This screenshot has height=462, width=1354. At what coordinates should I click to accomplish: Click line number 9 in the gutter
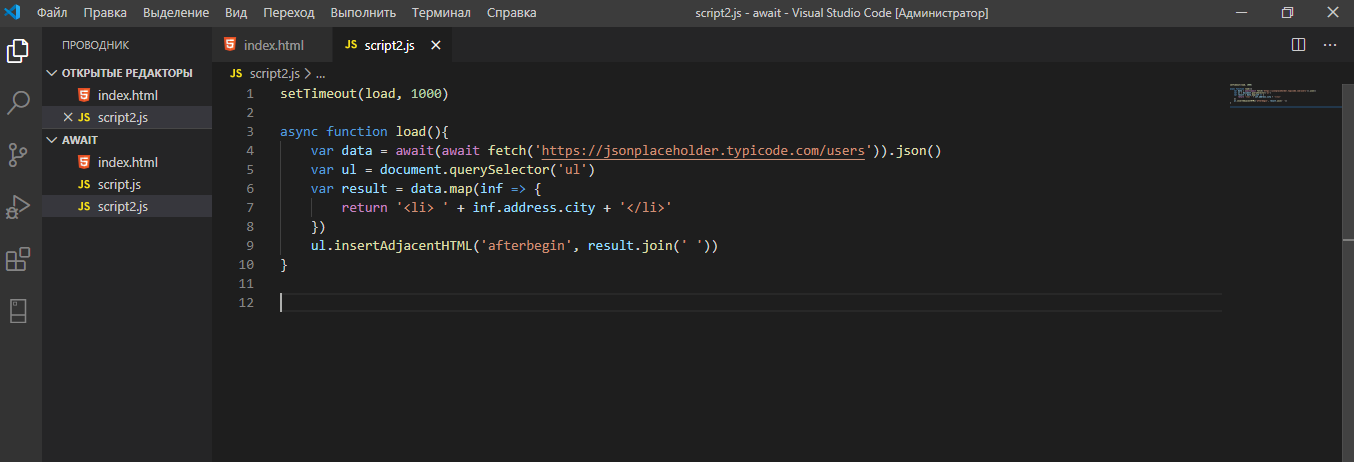pyautogui.click(x=249, y=246)
